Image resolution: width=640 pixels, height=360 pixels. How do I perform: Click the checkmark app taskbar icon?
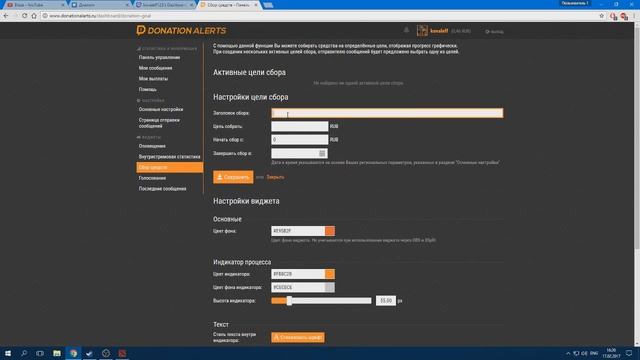[x=89, y=353]
